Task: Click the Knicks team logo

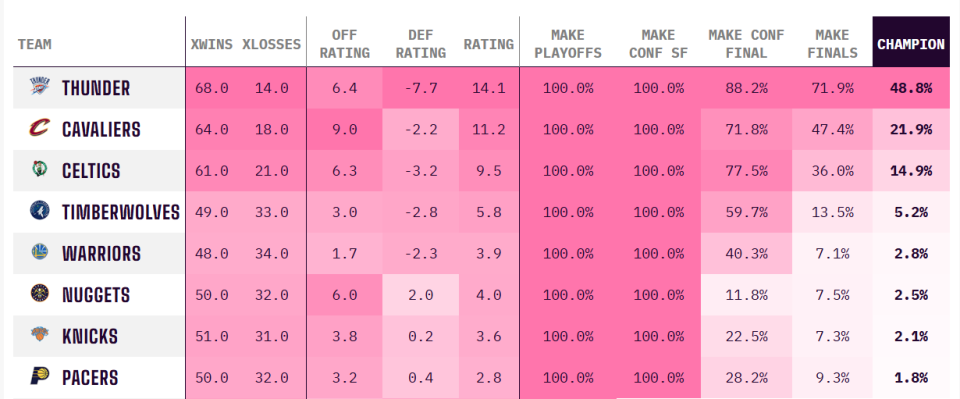Action: click(39, 335)
